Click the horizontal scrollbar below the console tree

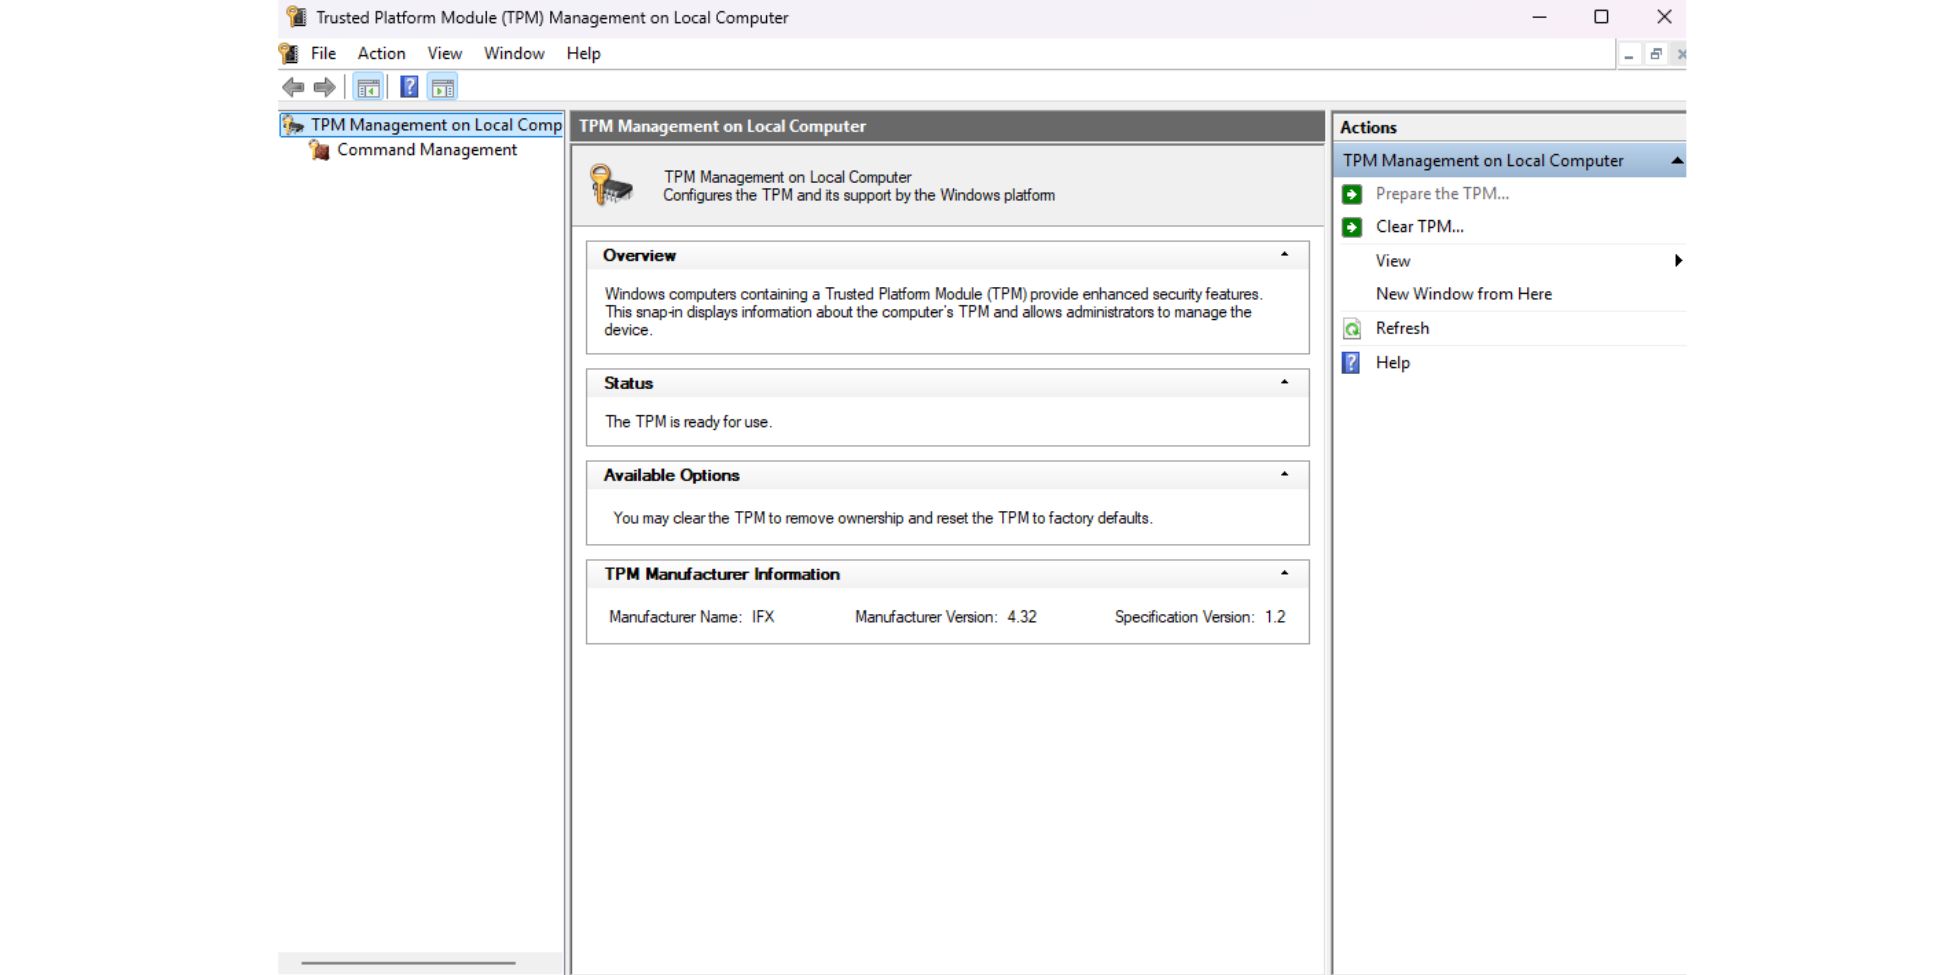tap(410, 961)
